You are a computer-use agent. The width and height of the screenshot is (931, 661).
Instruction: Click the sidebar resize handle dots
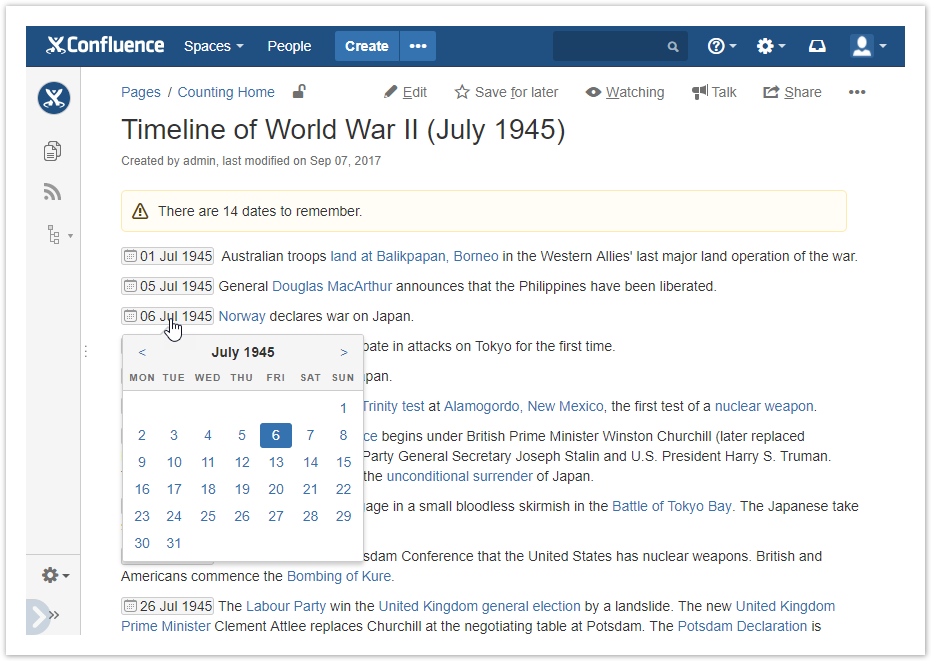pos(86,352)
